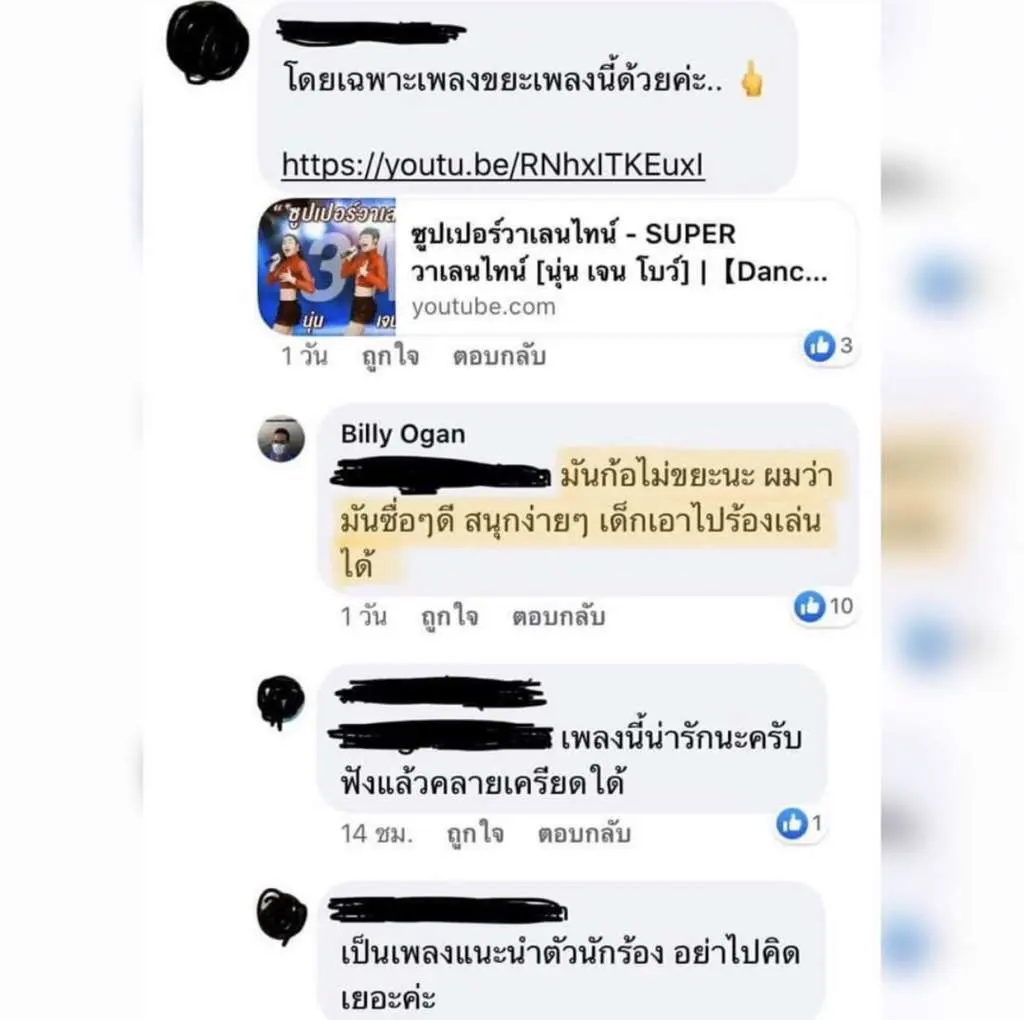The width and height of the screenshot is (1024, 1020).
Task: Click ตอบกลับ under the 14 ชม. comment
Action: (584, 834)
